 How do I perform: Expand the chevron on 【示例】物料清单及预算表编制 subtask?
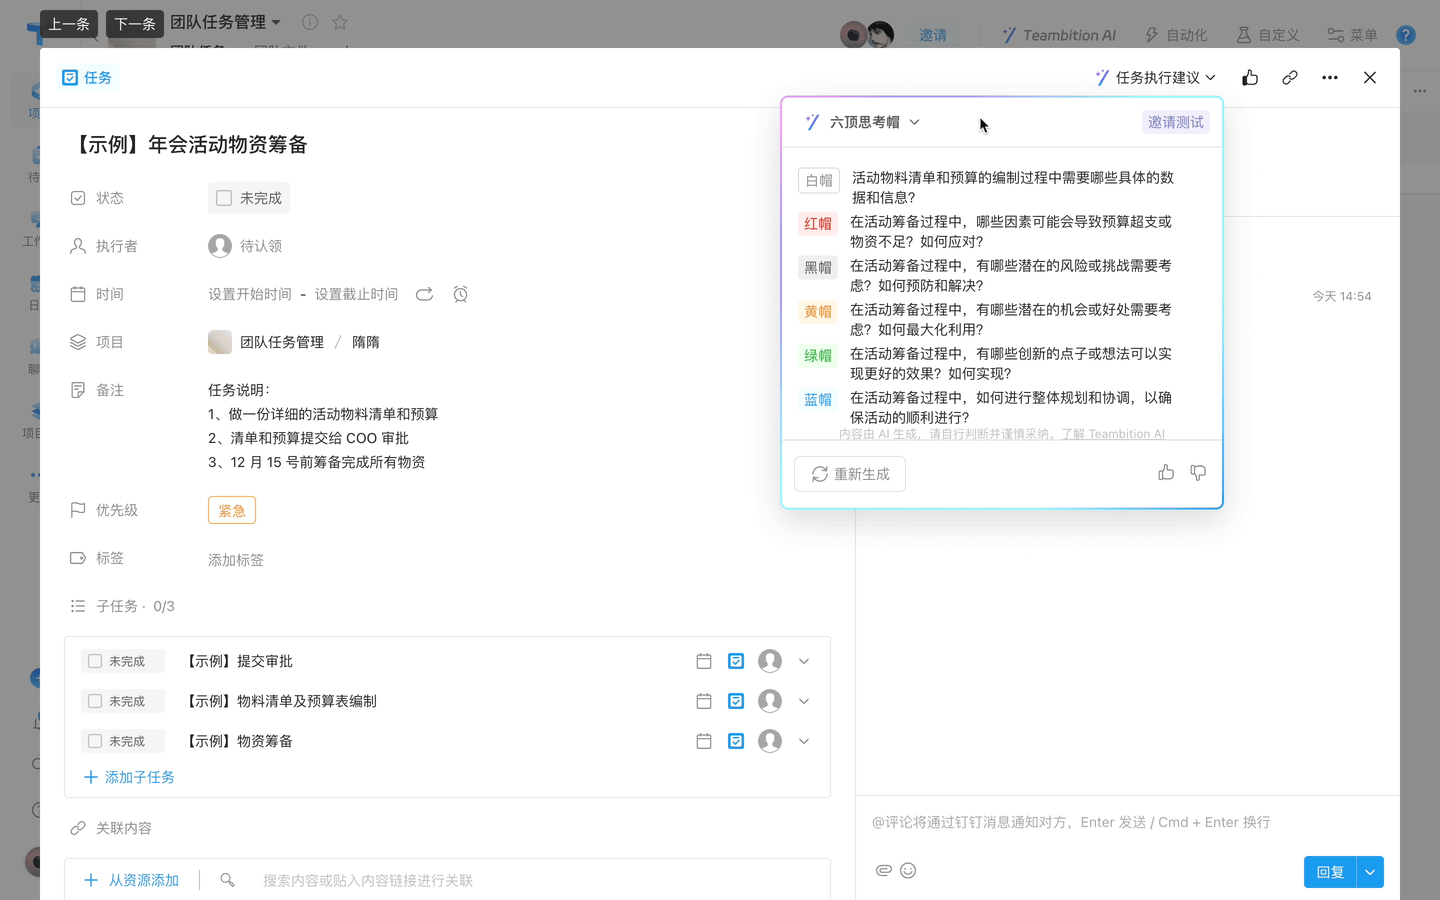804,701
